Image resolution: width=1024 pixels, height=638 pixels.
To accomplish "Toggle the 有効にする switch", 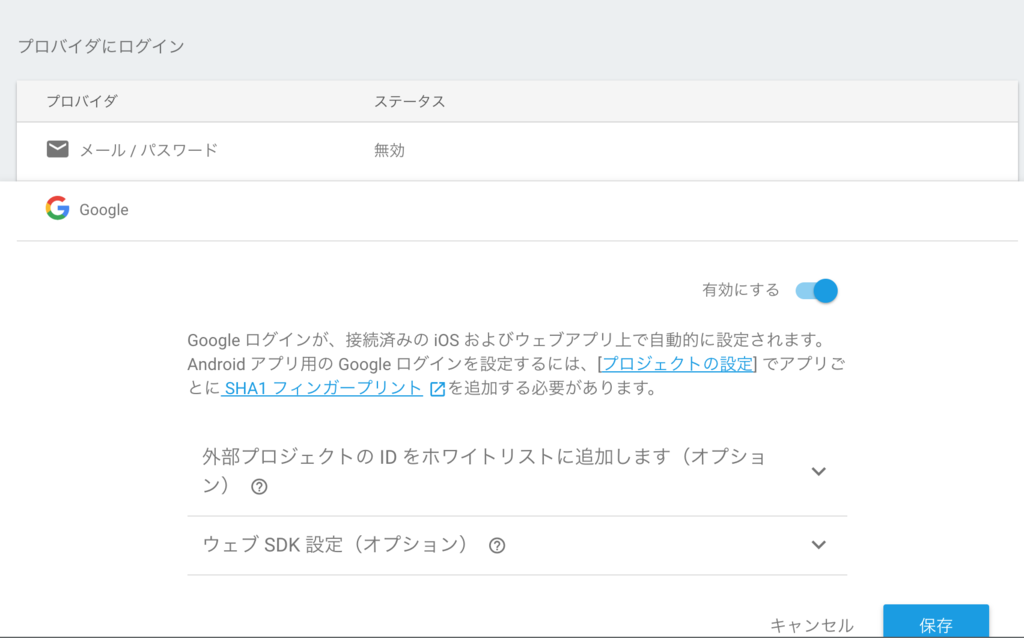I will [816, 291].
